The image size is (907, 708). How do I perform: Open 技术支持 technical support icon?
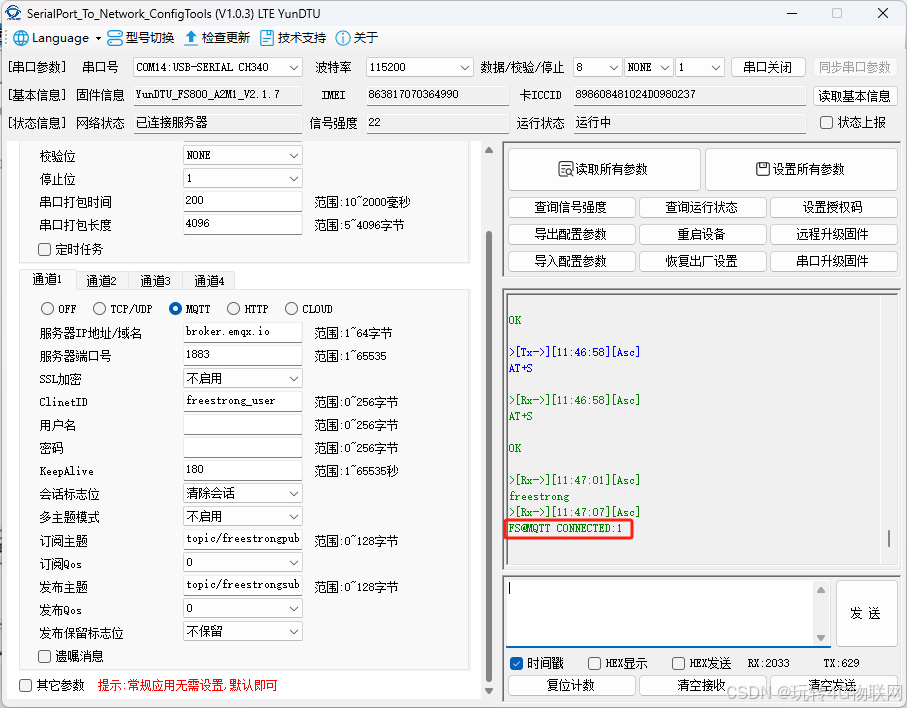267,38
